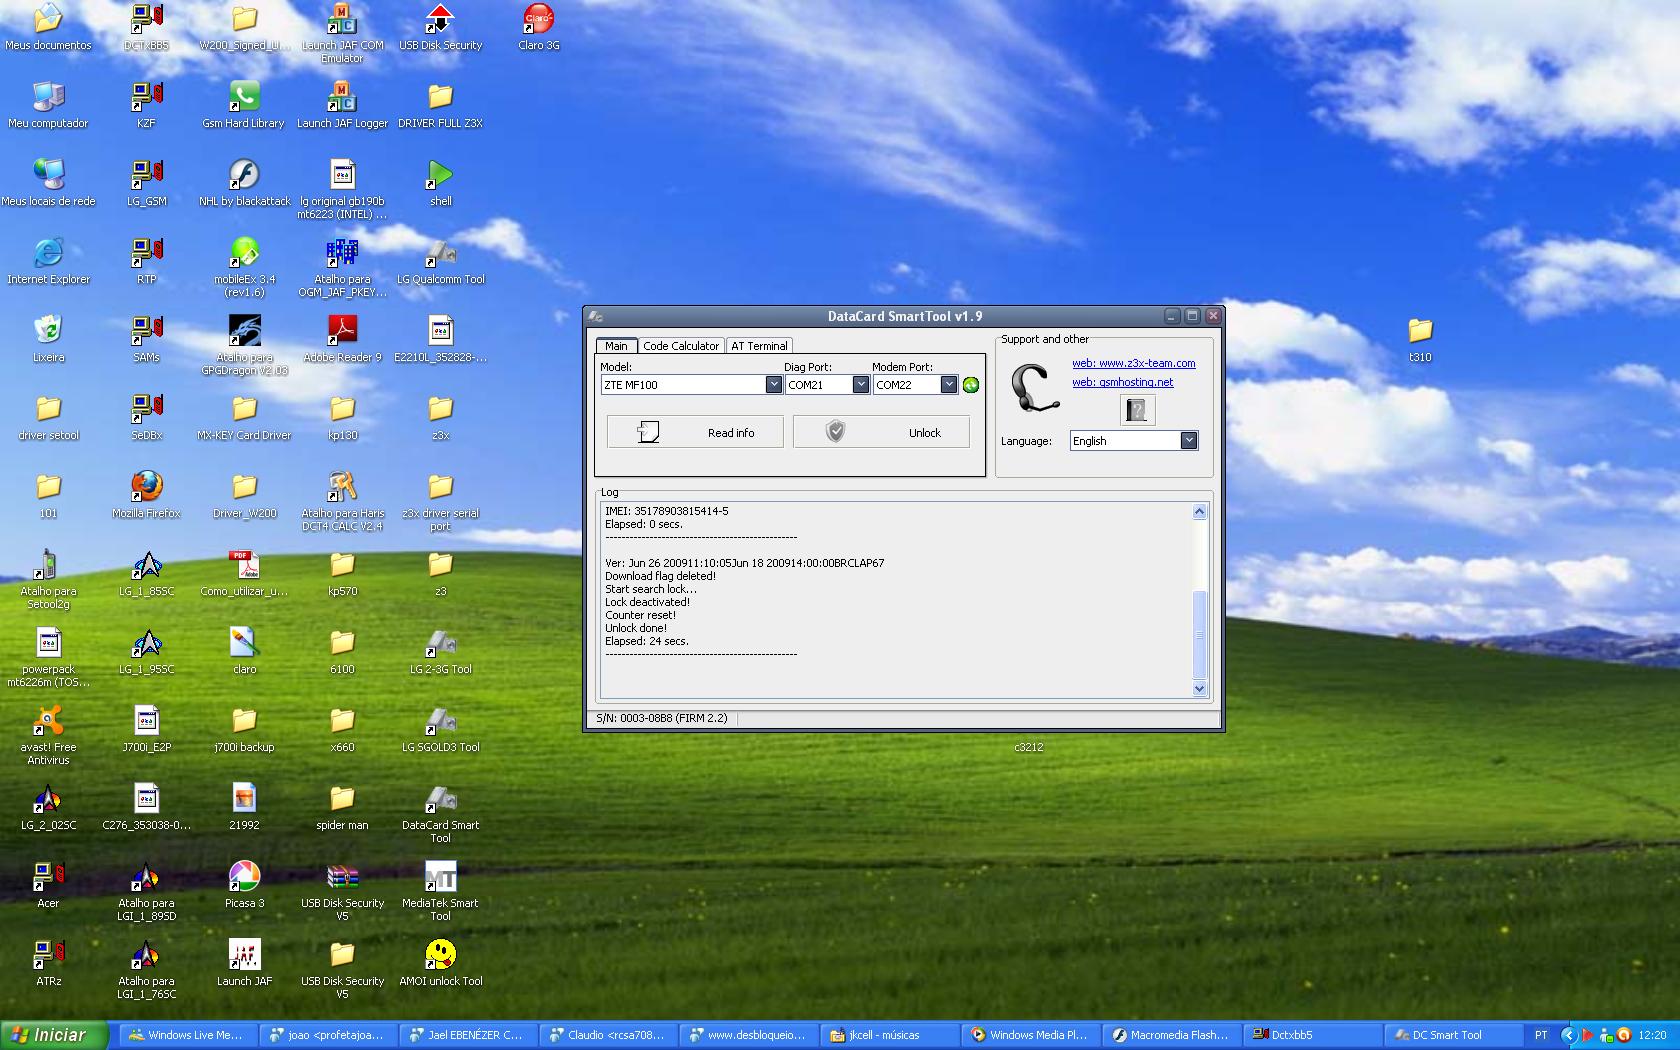This screenshot has height=1050, width=1680.
Task: Click the 'Unlock done!' log line
Action: [x=636, y=628]
